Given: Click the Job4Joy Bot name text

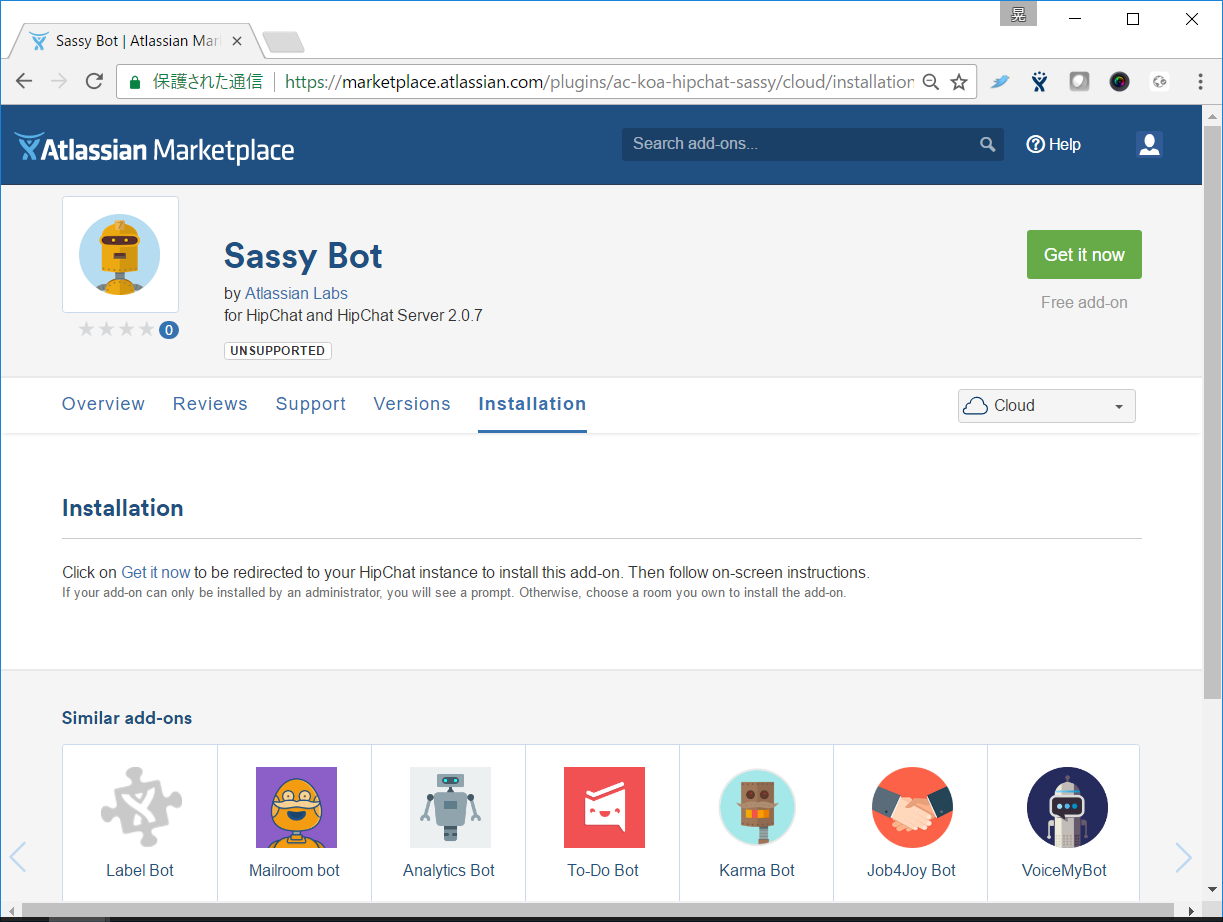Looking at the screenshot, I should coord(911,871).
